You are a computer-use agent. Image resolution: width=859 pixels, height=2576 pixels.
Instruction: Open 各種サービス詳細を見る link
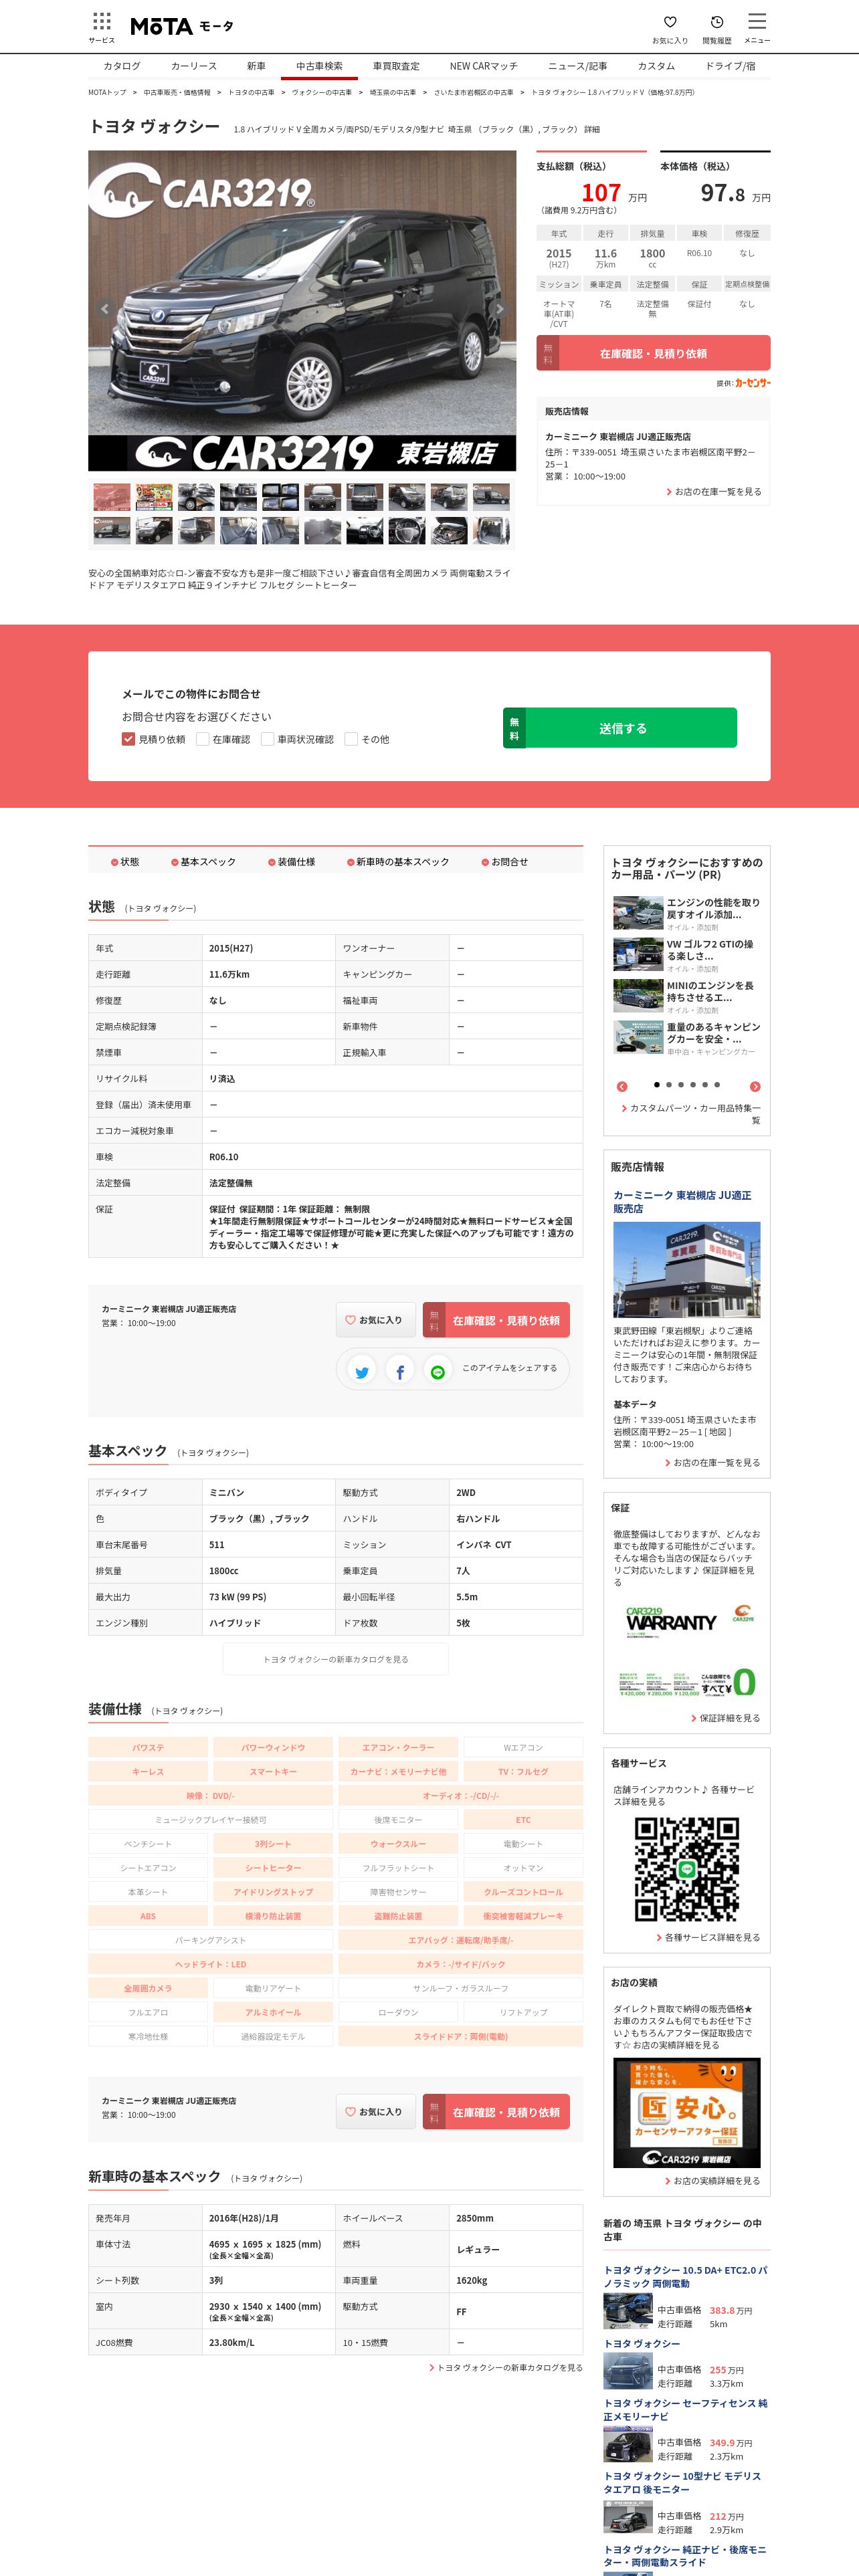[x=708, y=1937]
